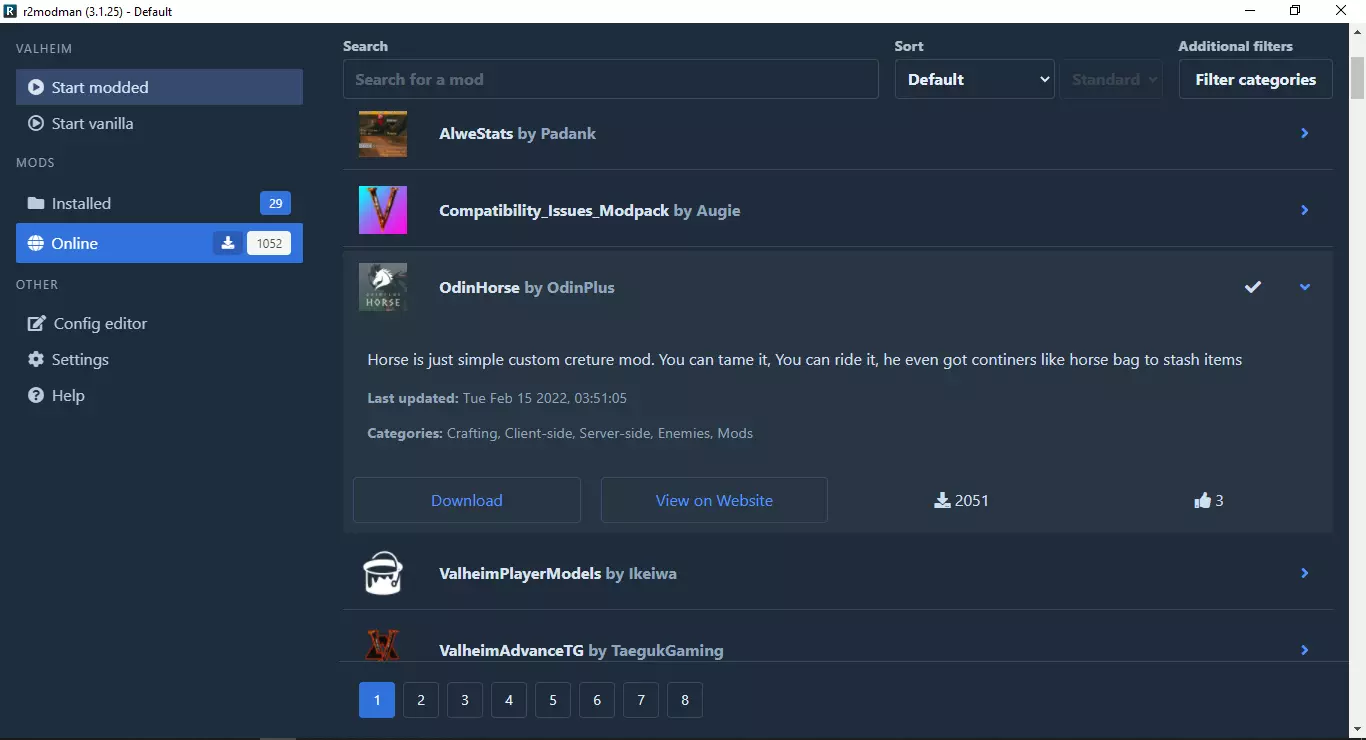Click the Last updated date line

[x=497, y=398]
